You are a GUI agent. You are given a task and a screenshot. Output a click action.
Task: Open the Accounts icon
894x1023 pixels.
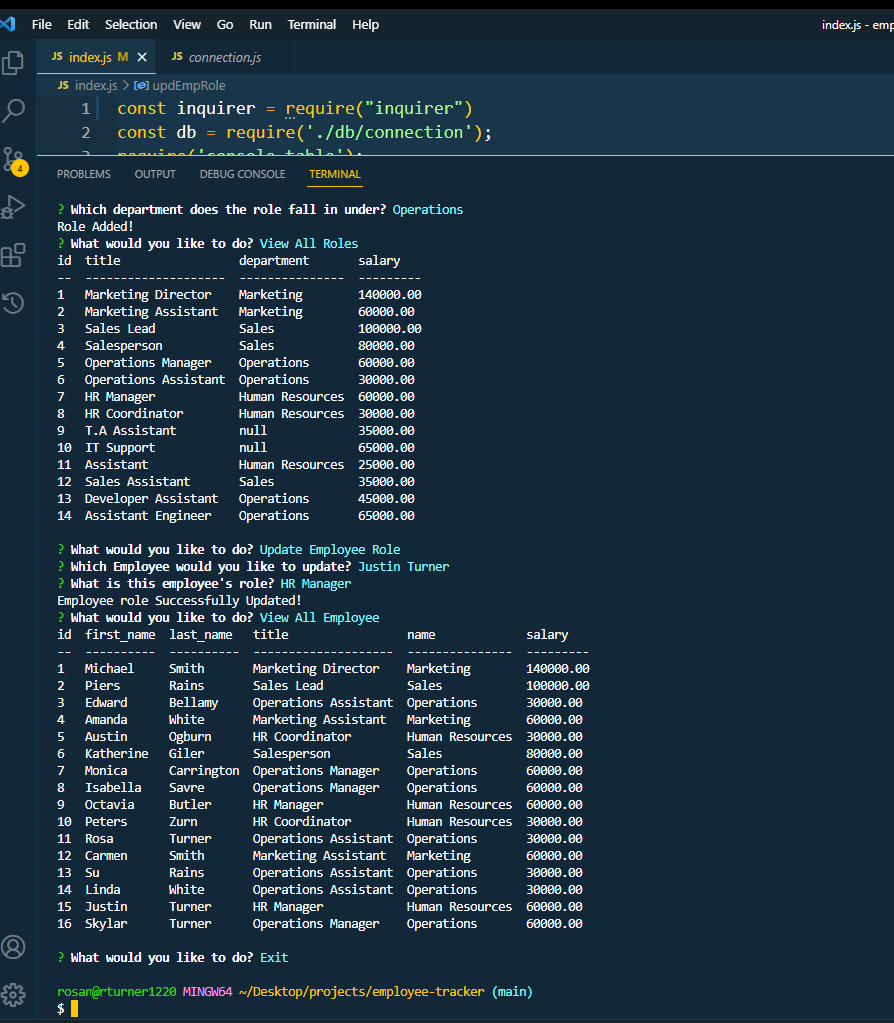click(x=13, y=947)
